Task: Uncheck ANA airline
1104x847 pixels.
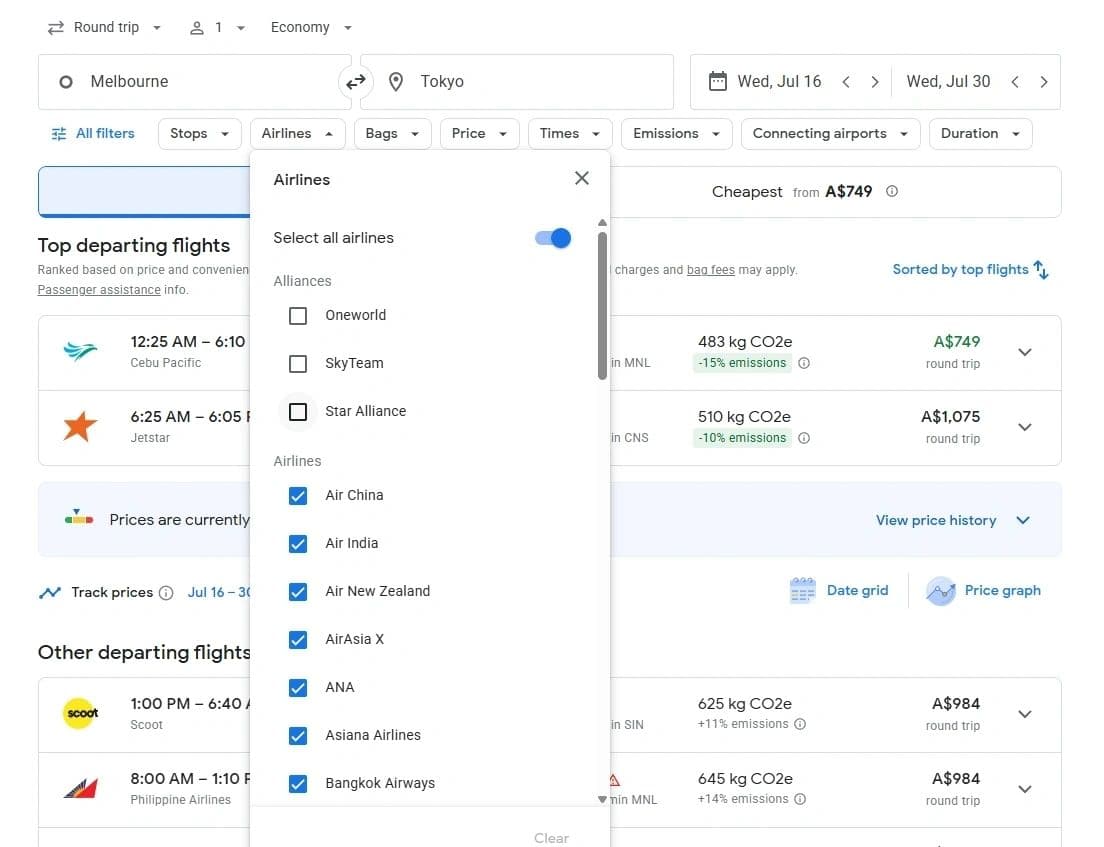Action: (x=298, y=687)
